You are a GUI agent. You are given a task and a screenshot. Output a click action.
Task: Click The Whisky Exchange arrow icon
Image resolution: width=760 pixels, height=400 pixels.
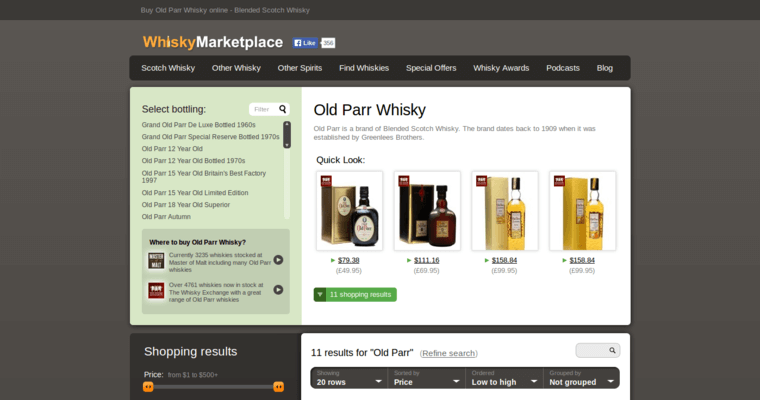tap(278, 290)
